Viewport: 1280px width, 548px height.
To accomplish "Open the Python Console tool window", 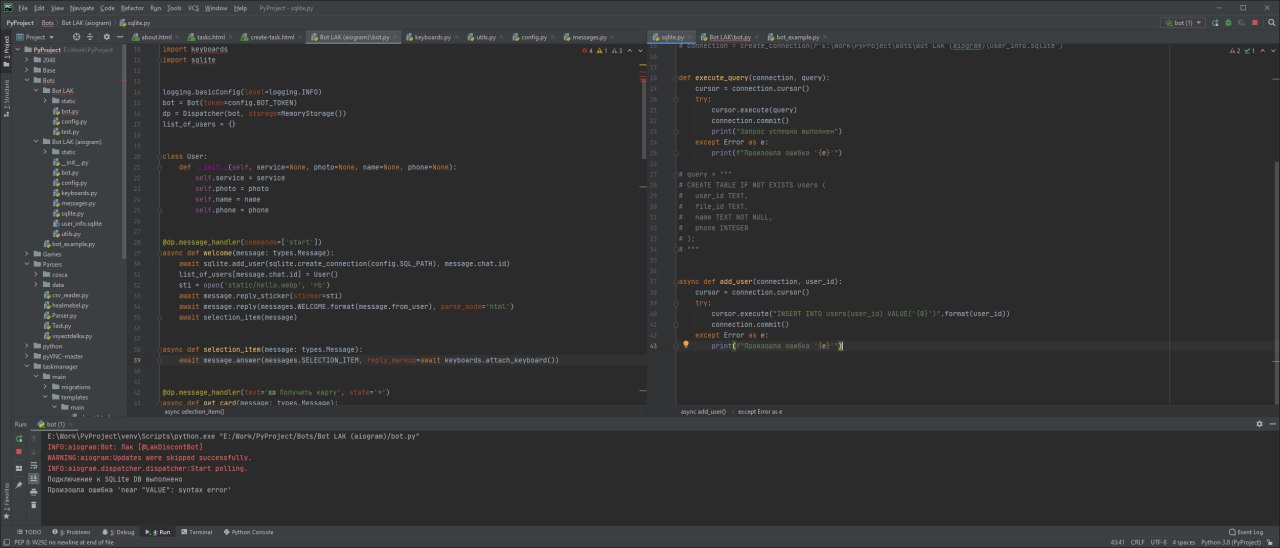I will (x=248, y=532).
